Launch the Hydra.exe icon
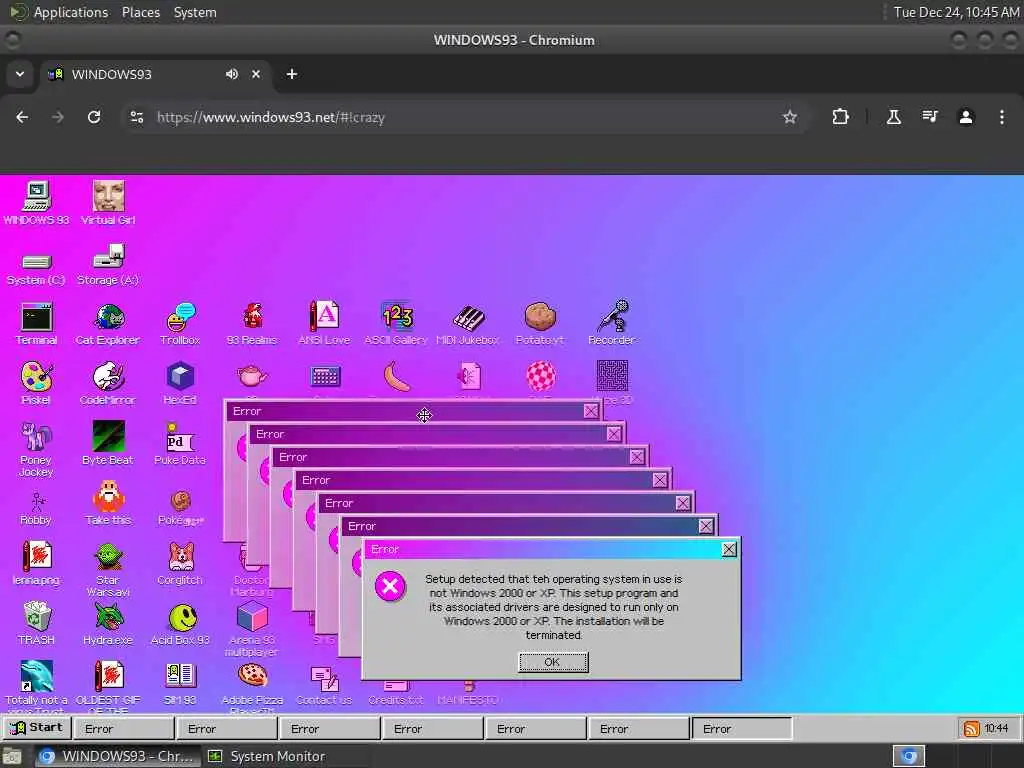The image size is (1024, 768). 108,623
